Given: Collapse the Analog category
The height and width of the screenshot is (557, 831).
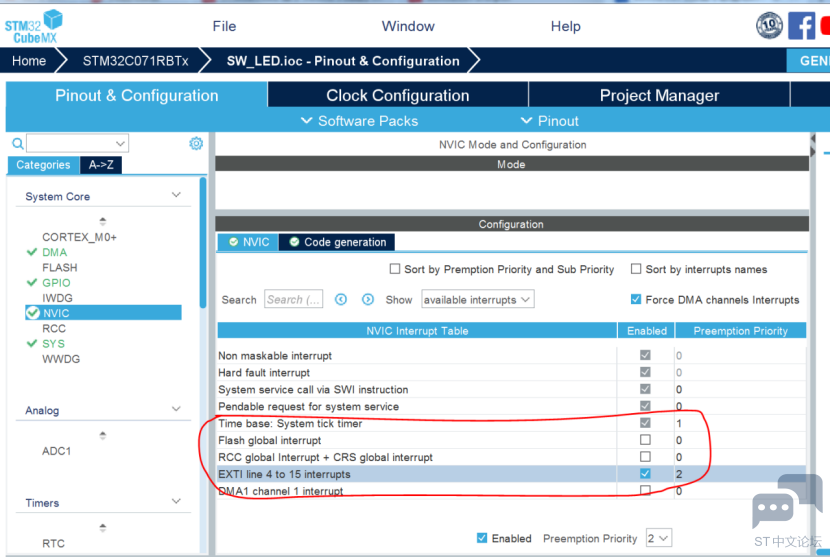Looking at the screenshot, I should tap(176, 409).
